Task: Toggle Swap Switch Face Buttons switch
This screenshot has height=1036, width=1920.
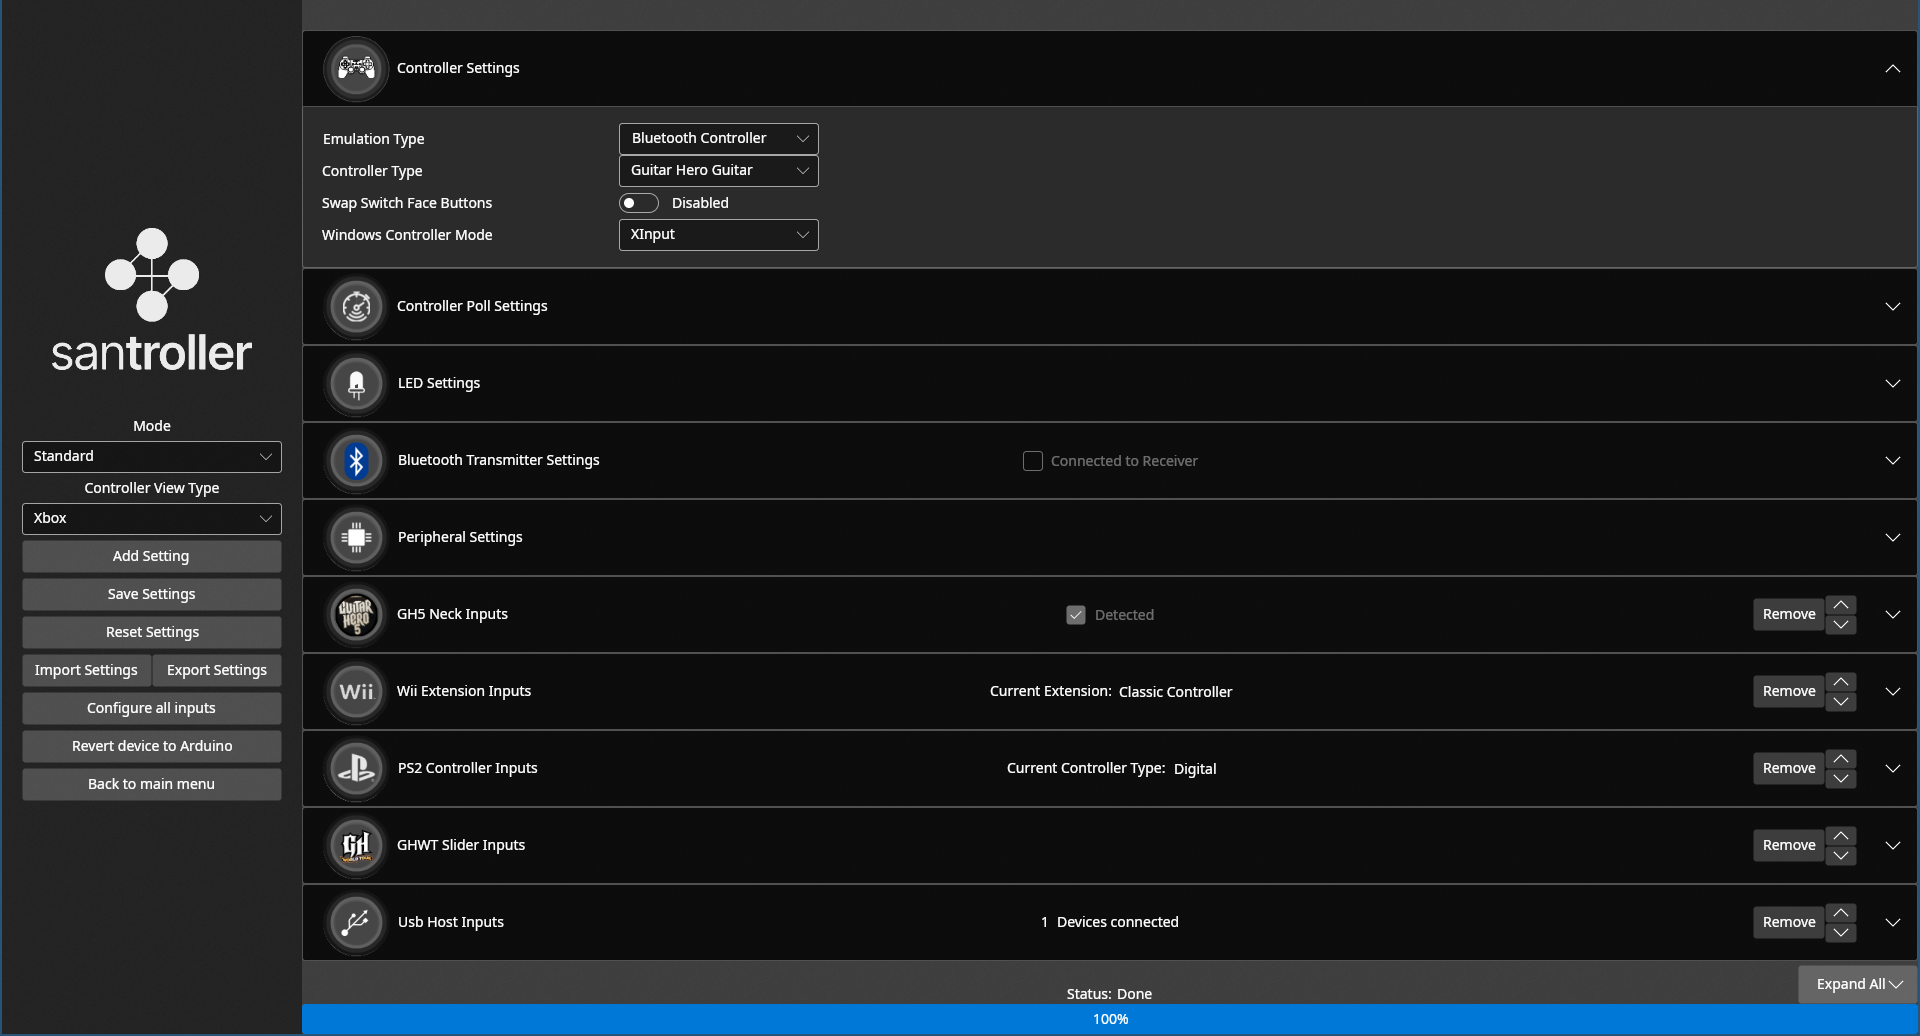Action: (639, 203)
